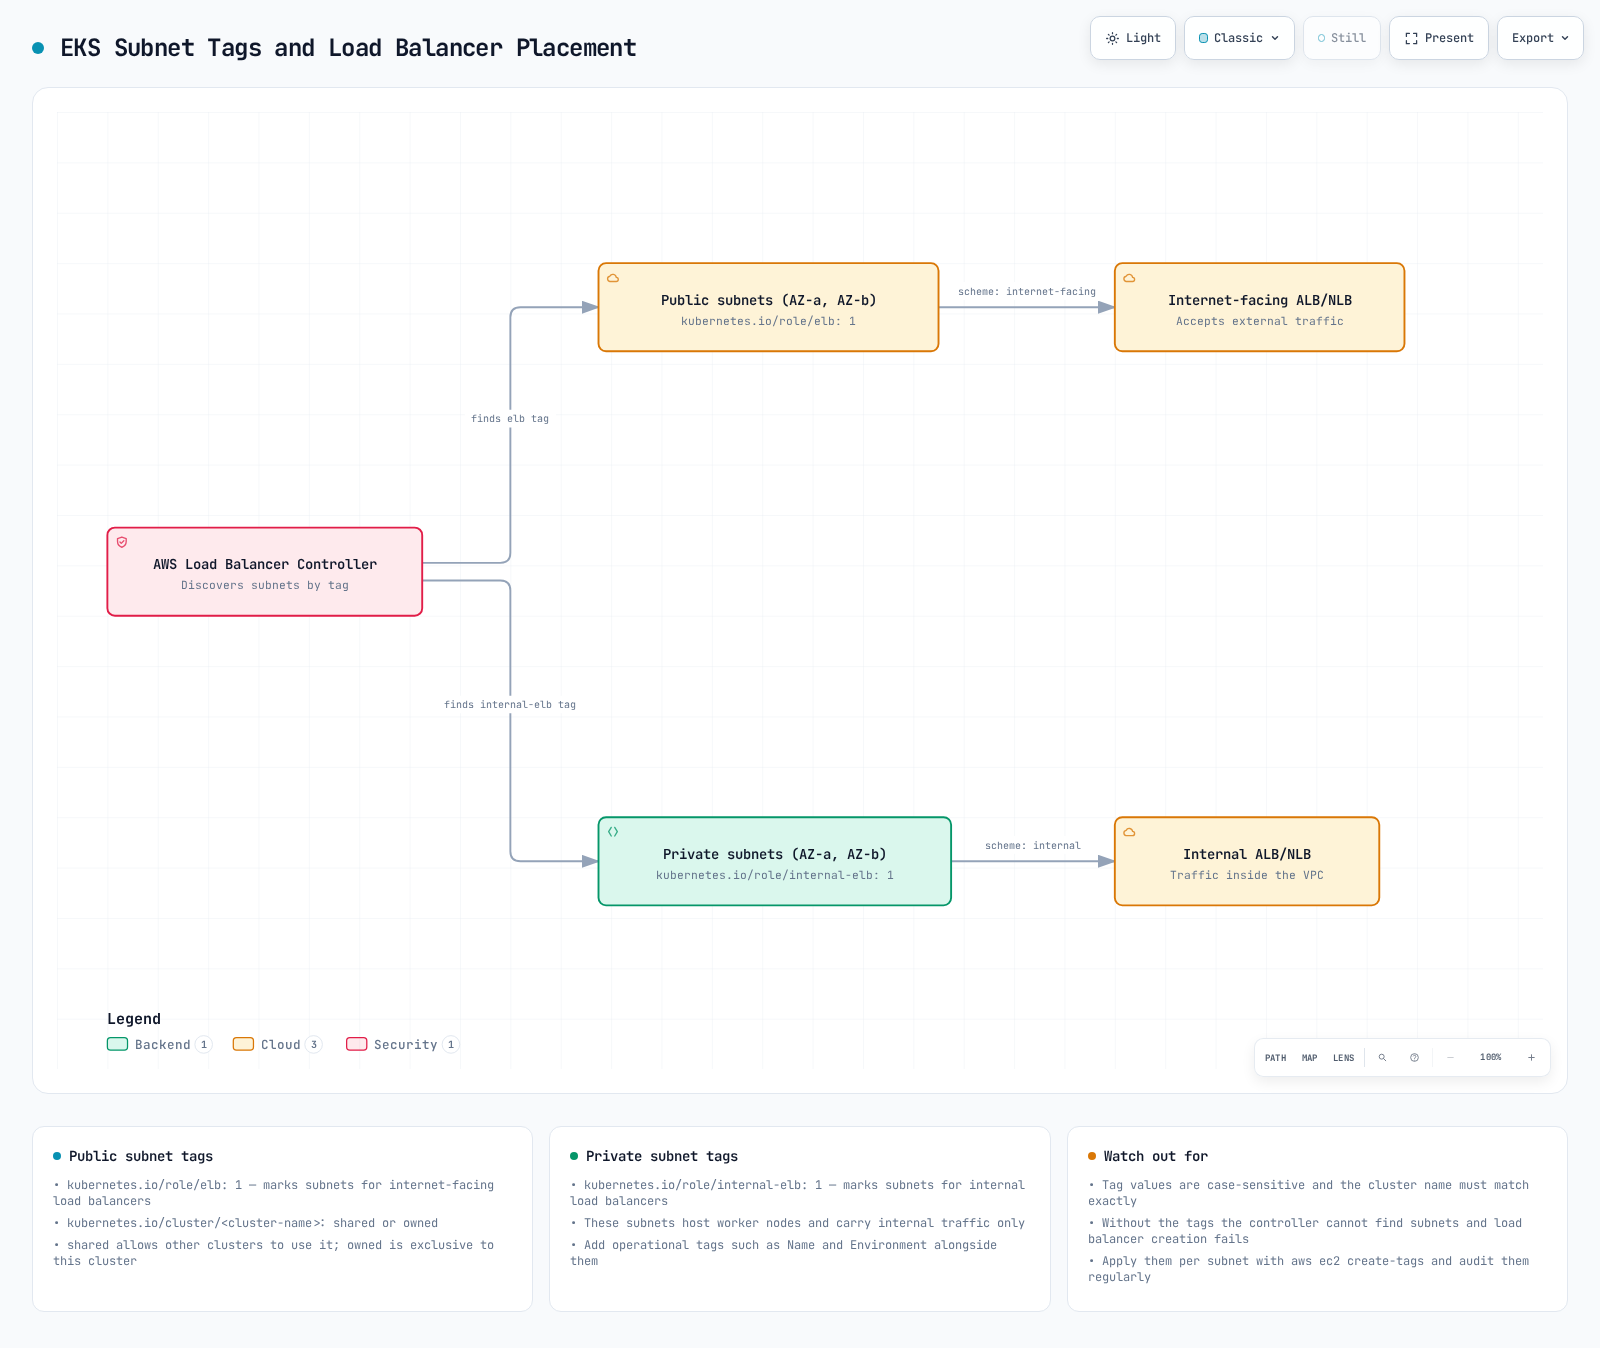Switch to MAP mode in canvas toolbar

tap(1309, 1057)
